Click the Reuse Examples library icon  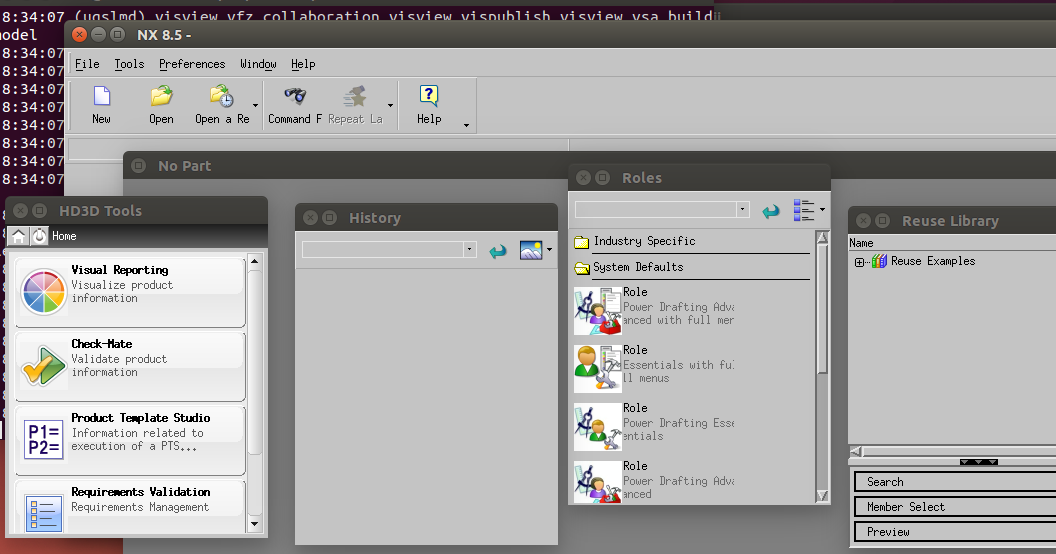pos(880,261)
